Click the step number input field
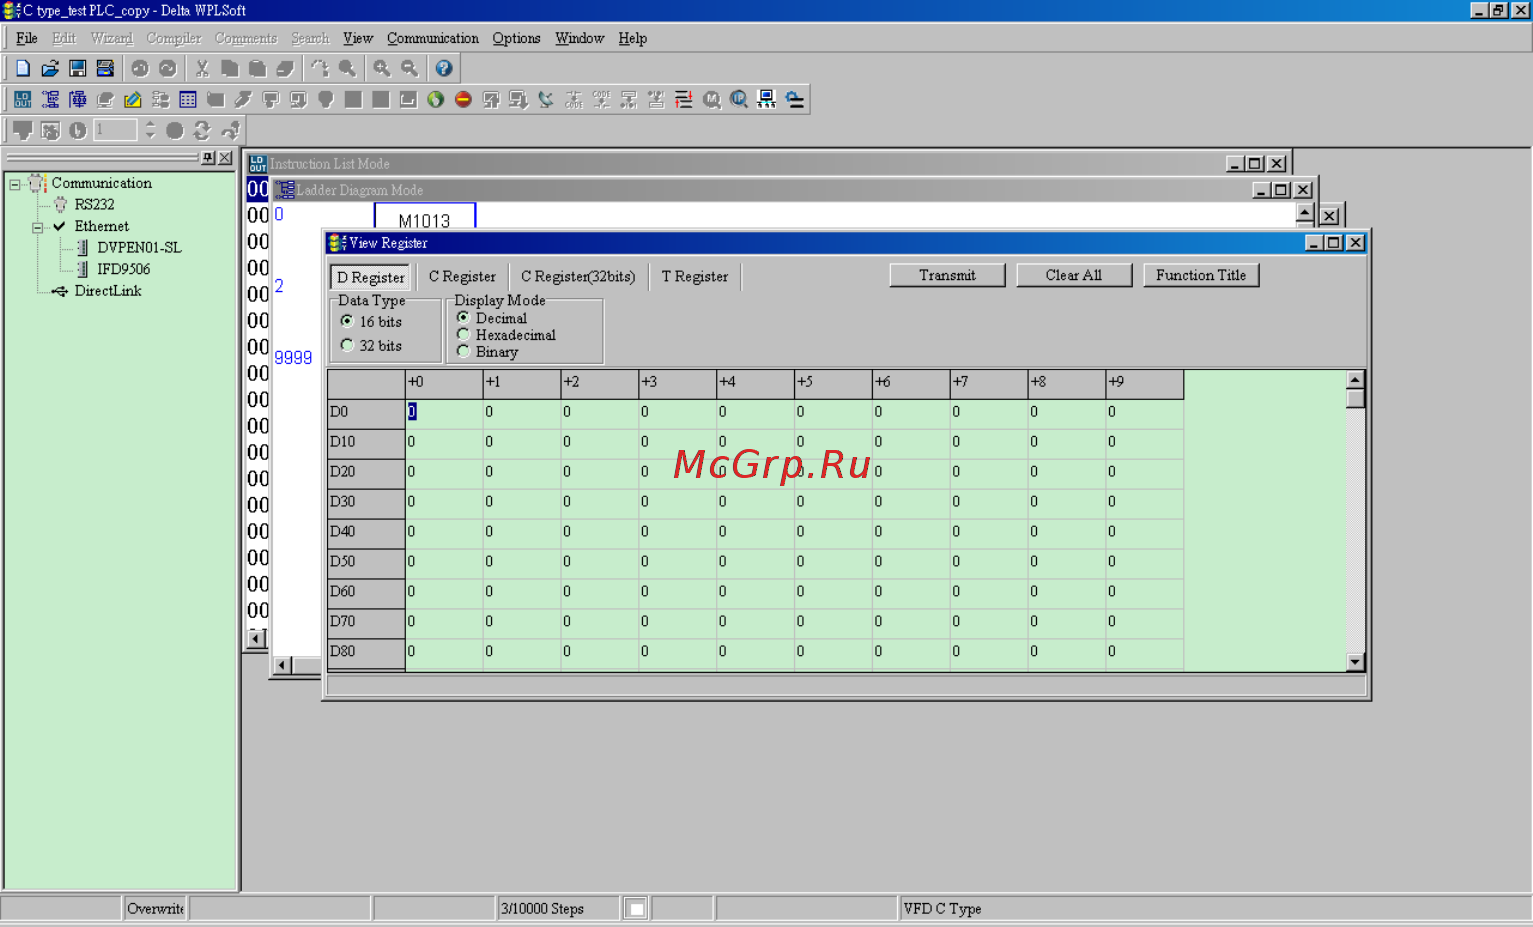1533x927 pixels. (x=115, y=130)
